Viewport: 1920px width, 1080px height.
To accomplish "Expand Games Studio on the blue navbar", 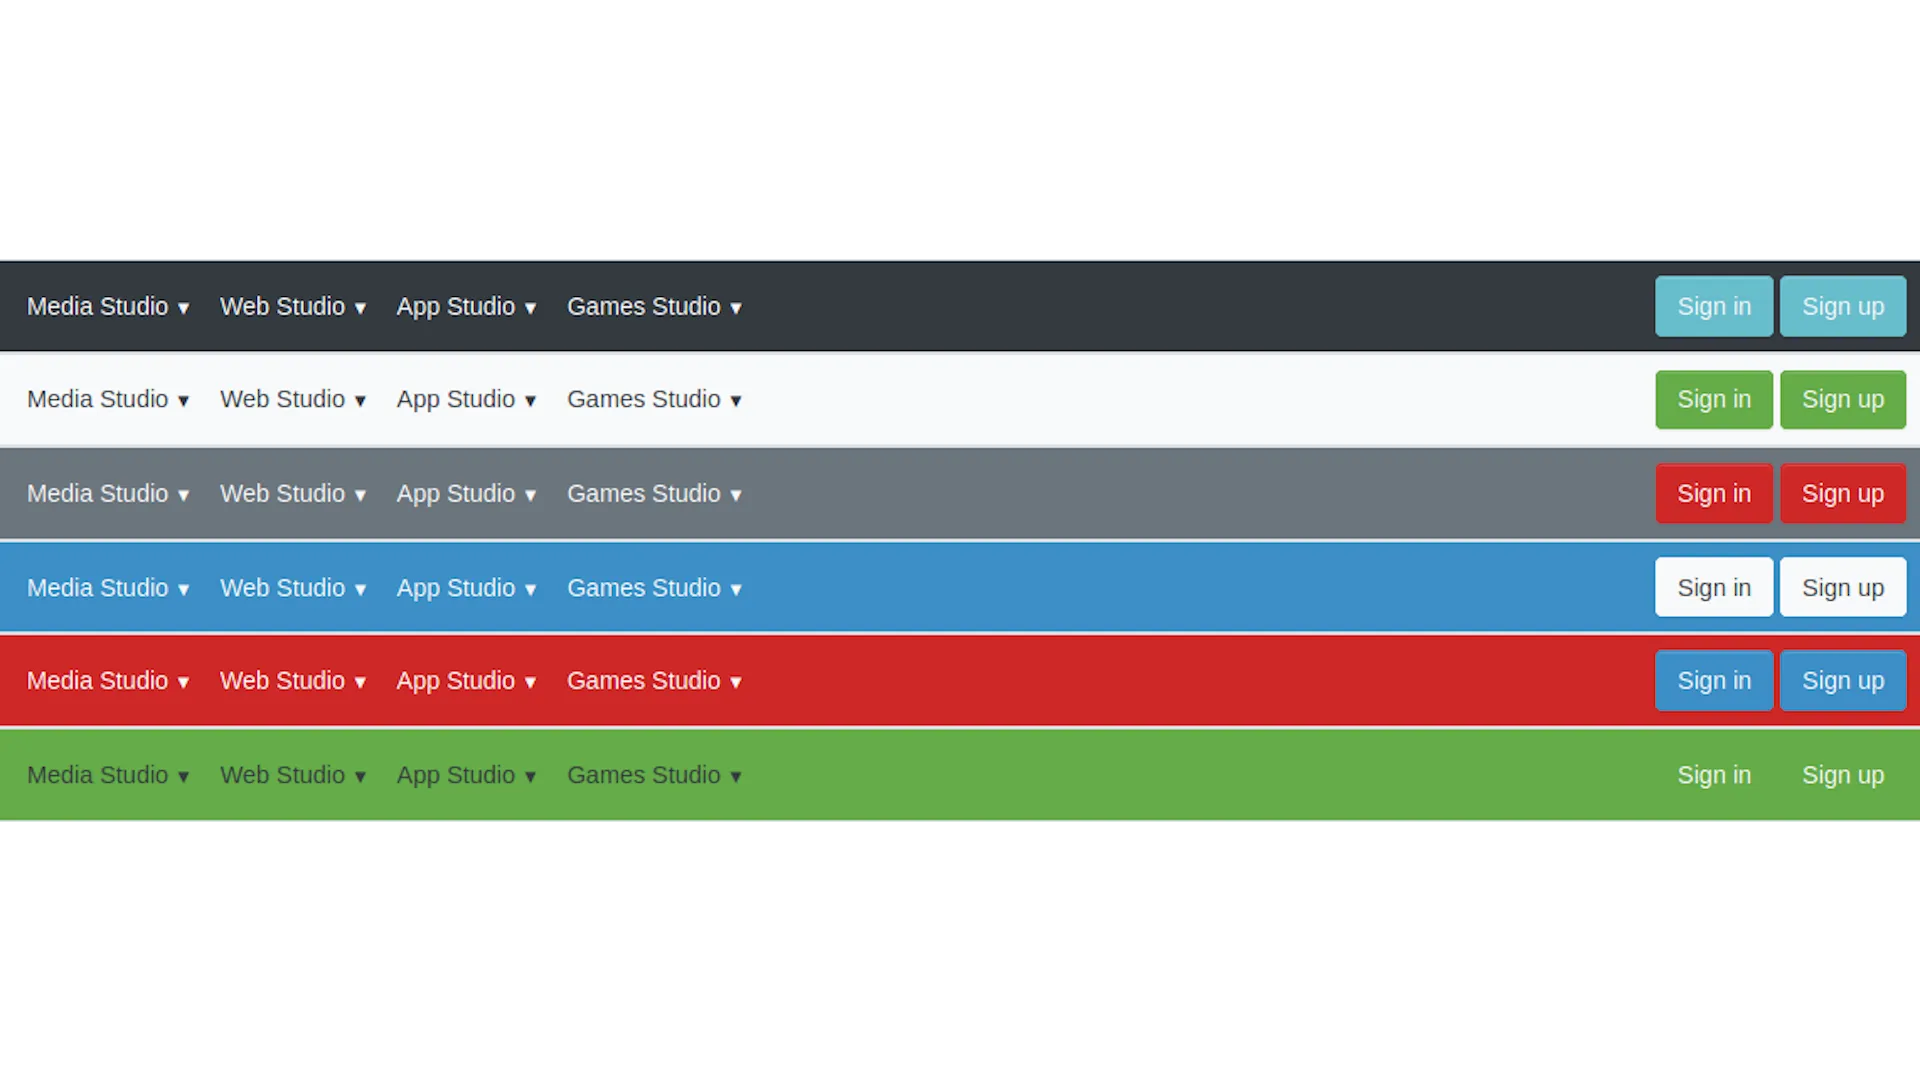I will 653,585.
